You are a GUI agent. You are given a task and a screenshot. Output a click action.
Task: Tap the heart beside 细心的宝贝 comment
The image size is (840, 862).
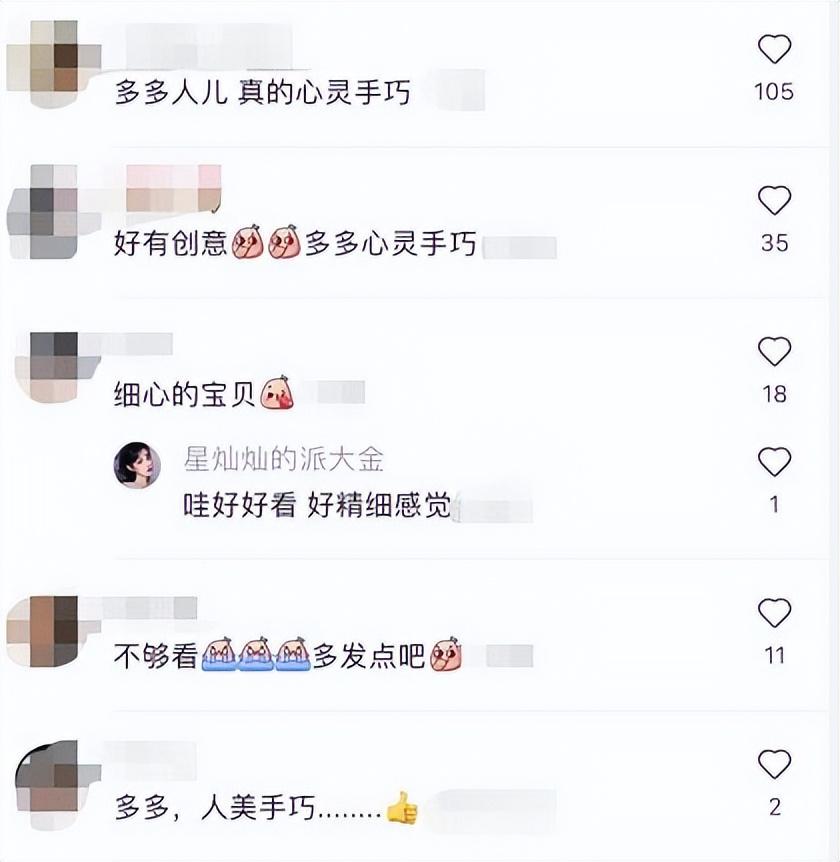pos(775,351)
